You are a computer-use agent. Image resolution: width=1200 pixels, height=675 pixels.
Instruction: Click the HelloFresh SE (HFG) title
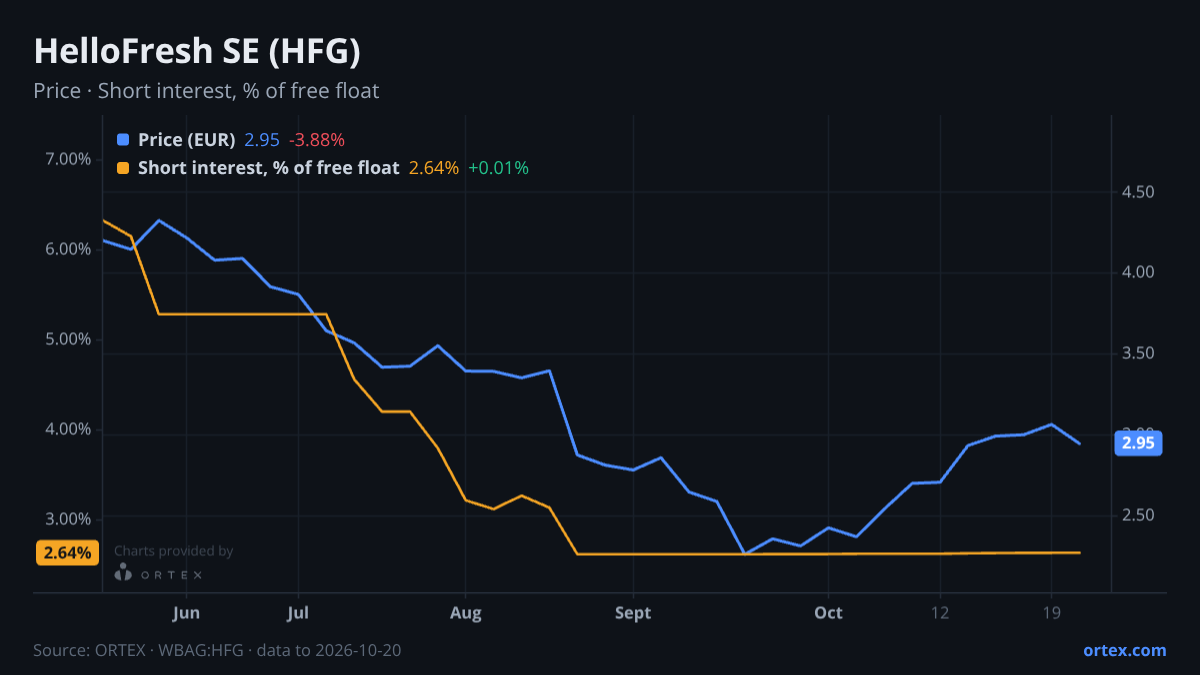click(x=197, y=51)
